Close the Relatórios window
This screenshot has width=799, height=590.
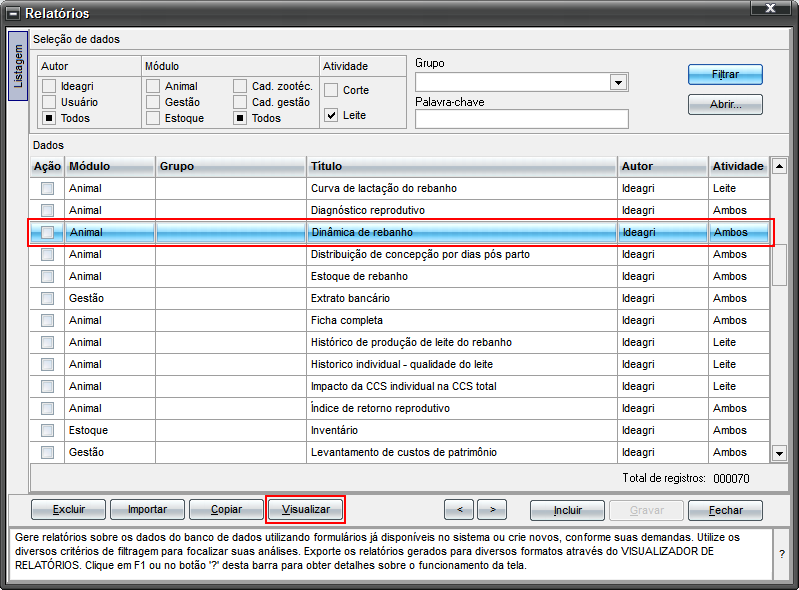pyautogui.click(x=770, y=8)
